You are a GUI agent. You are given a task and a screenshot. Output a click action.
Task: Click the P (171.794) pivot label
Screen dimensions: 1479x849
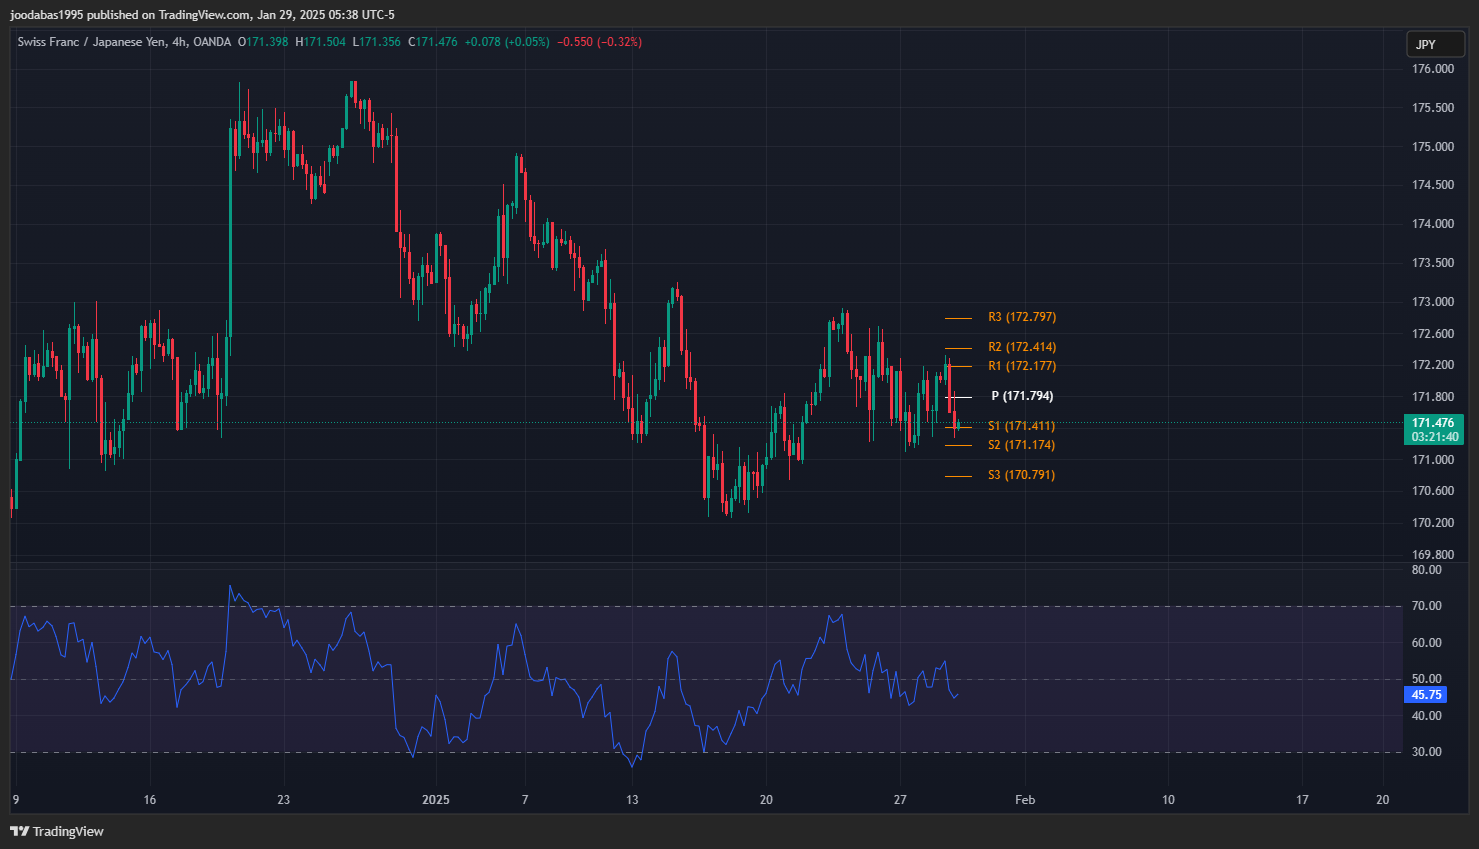(1022, 396)
